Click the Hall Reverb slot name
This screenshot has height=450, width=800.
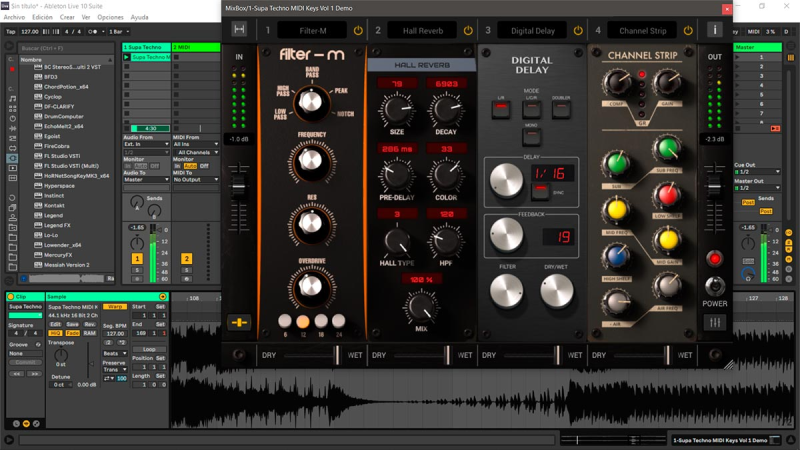click(422, 31)
